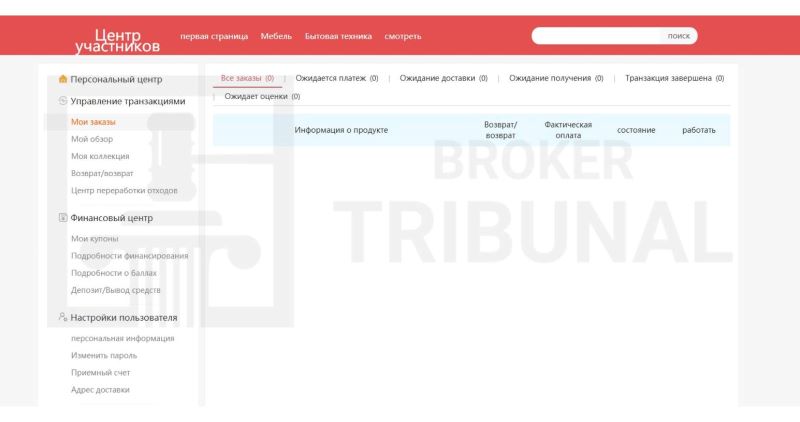Switch to the Ожидается платеж tab
The width and height of the screenshot is (800, 422).
(x=337, y=78)
